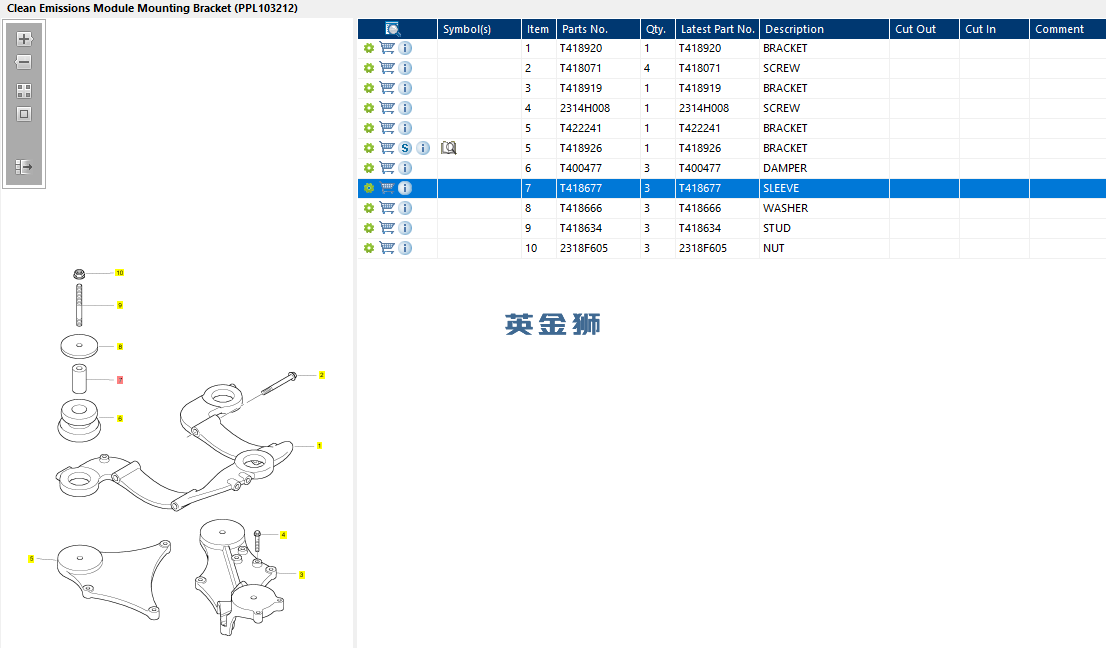Add T418634 STUD to cart

pos(387,228)
